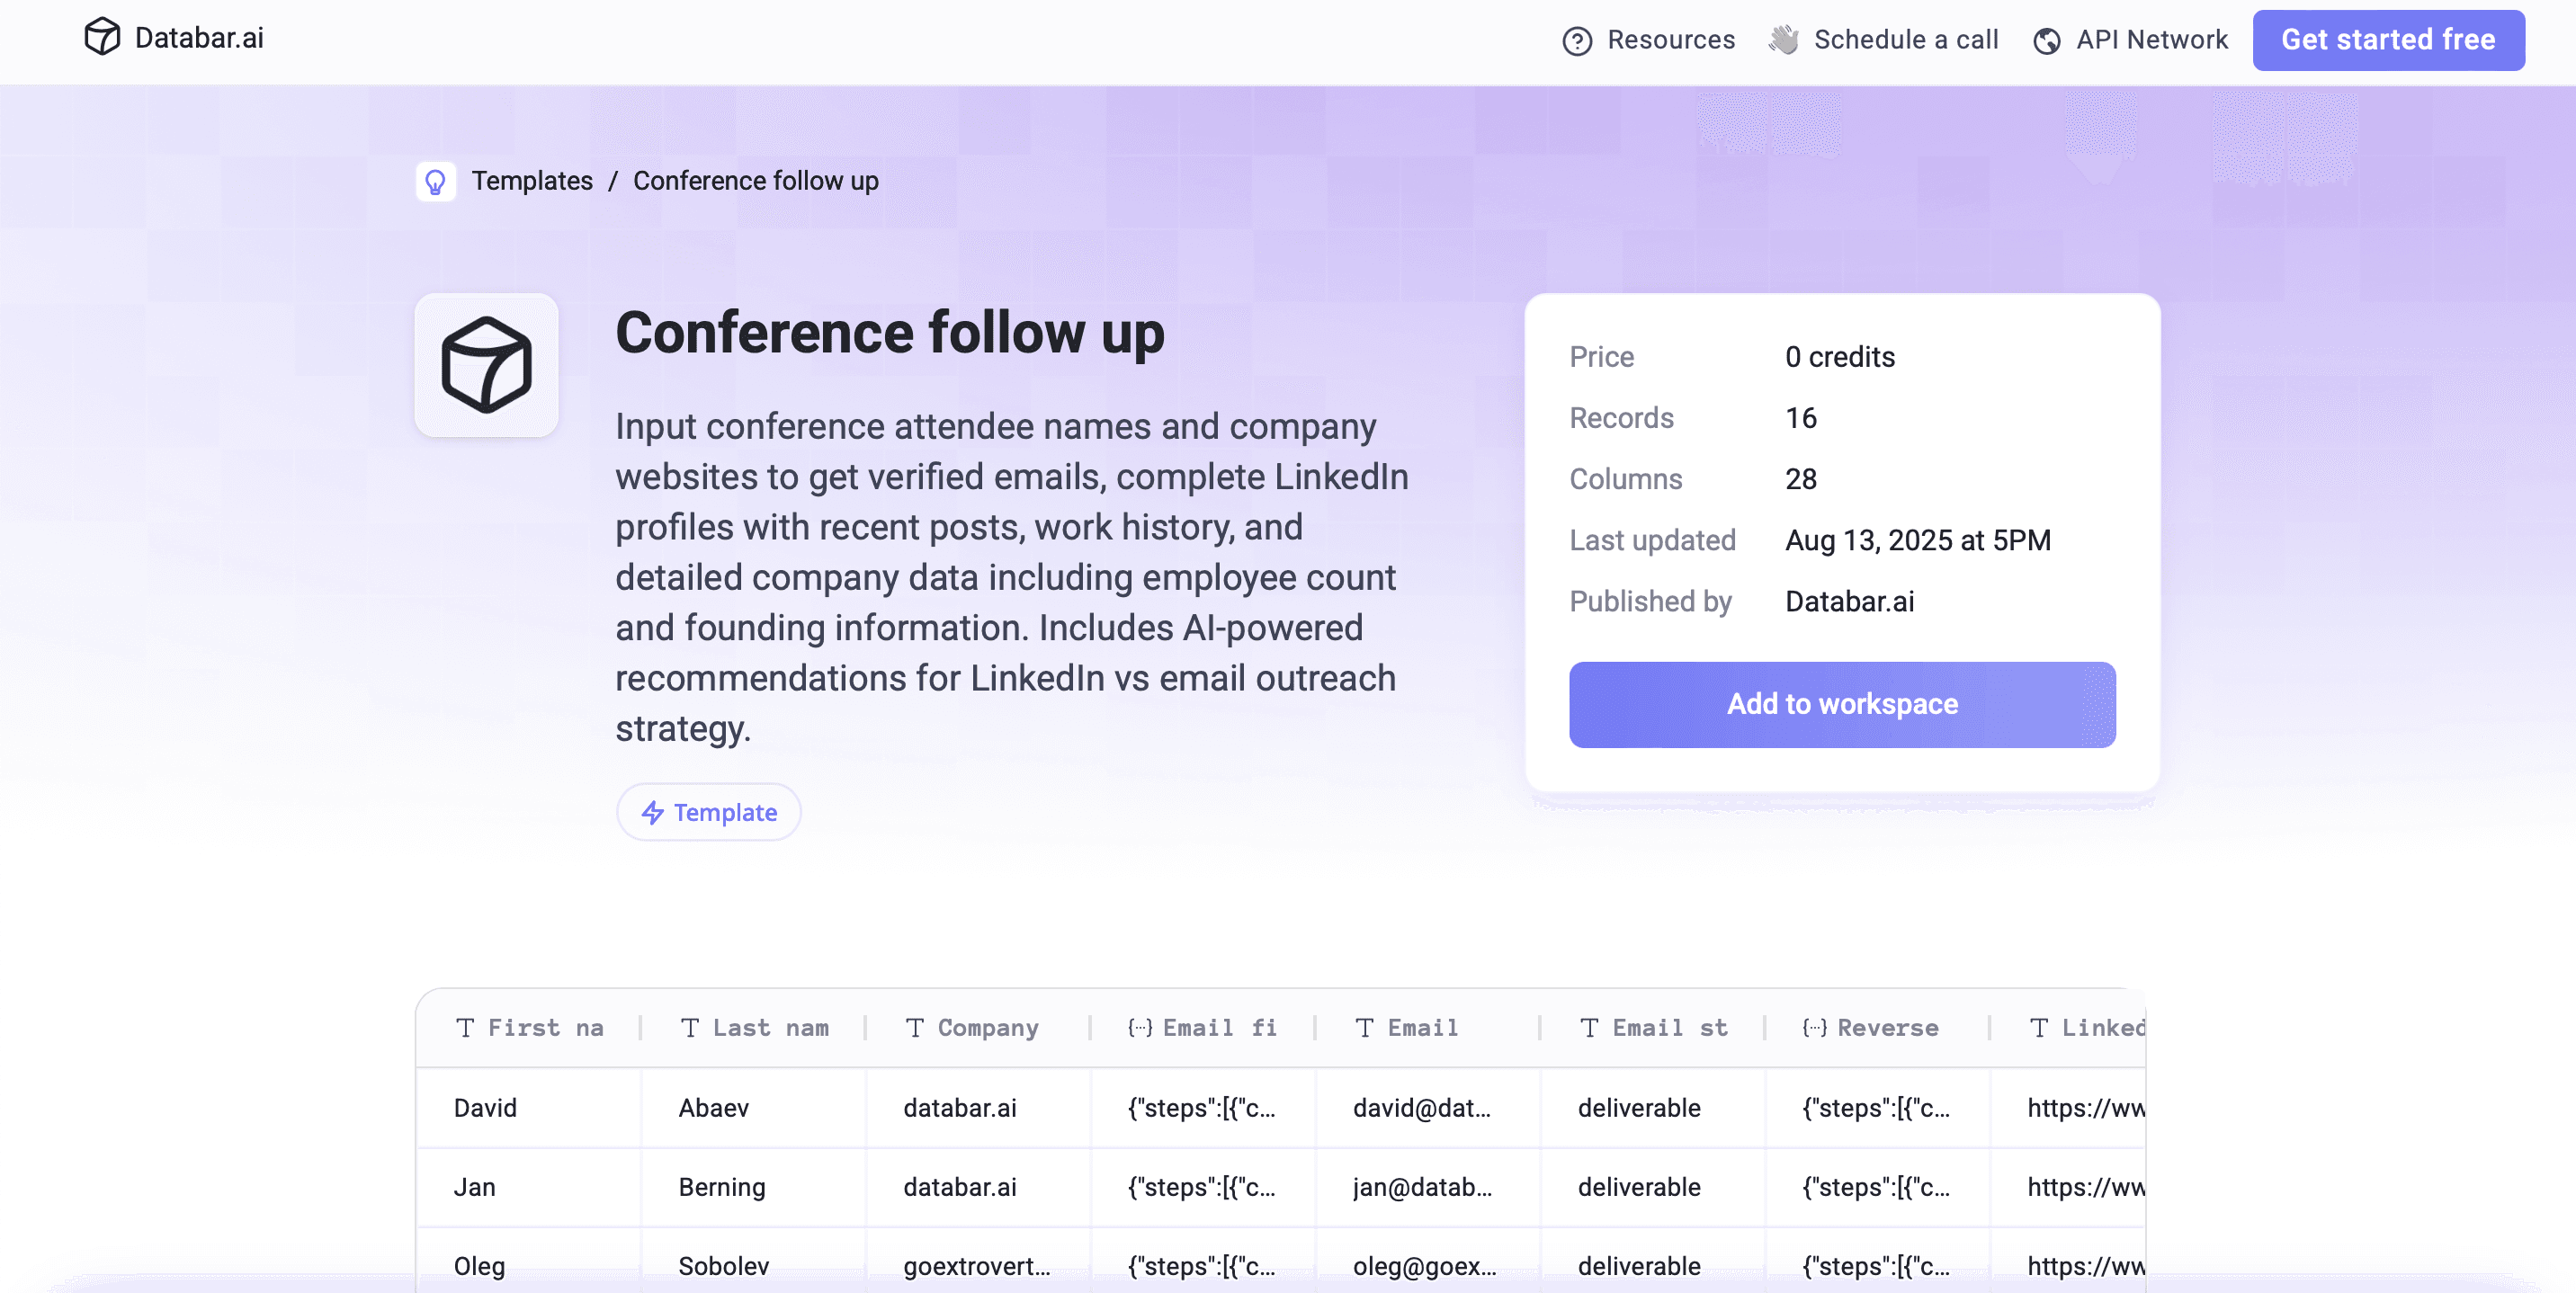Click the lightbulb icon in the breadcrumb
Screen dimensions: 2576x1293
click(436, 181)
